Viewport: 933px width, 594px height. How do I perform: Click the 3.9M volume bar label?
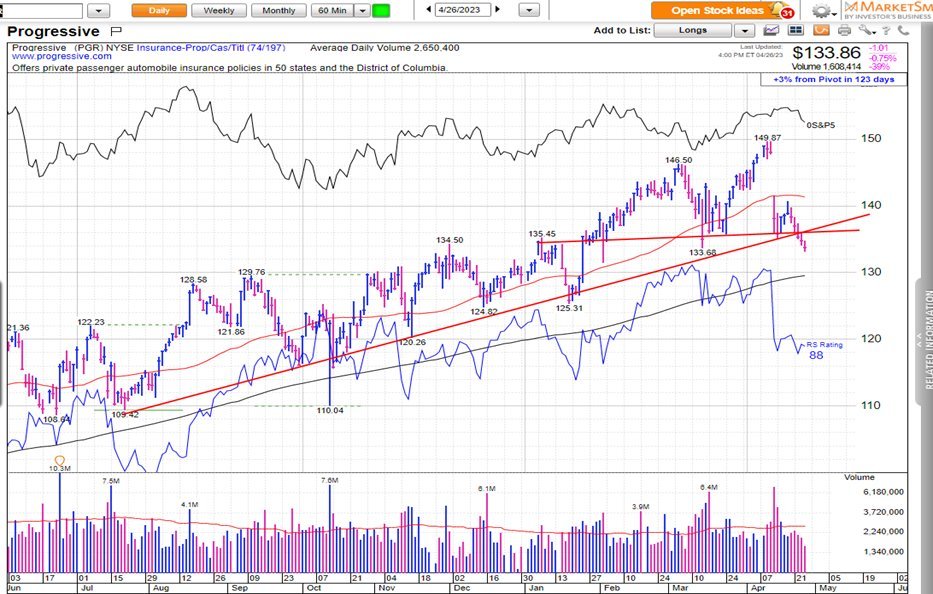point(641,507)
